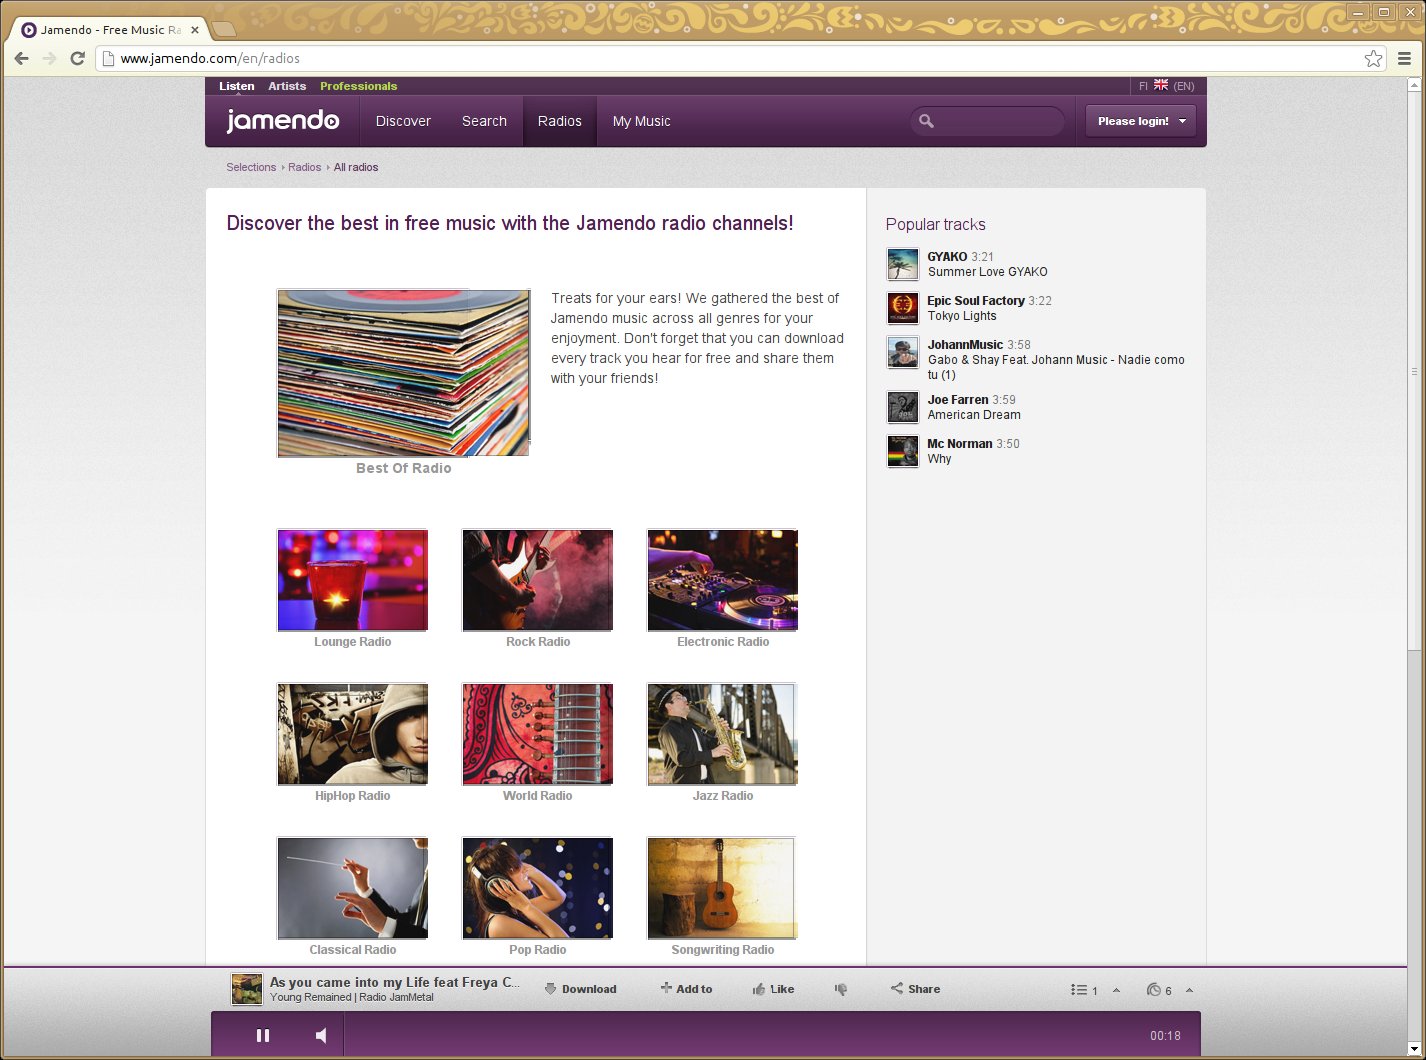Viewport: 1426px width, 1060px height.
Task: Click the Tokyo Lights track title
Action: tap(962, 316)
